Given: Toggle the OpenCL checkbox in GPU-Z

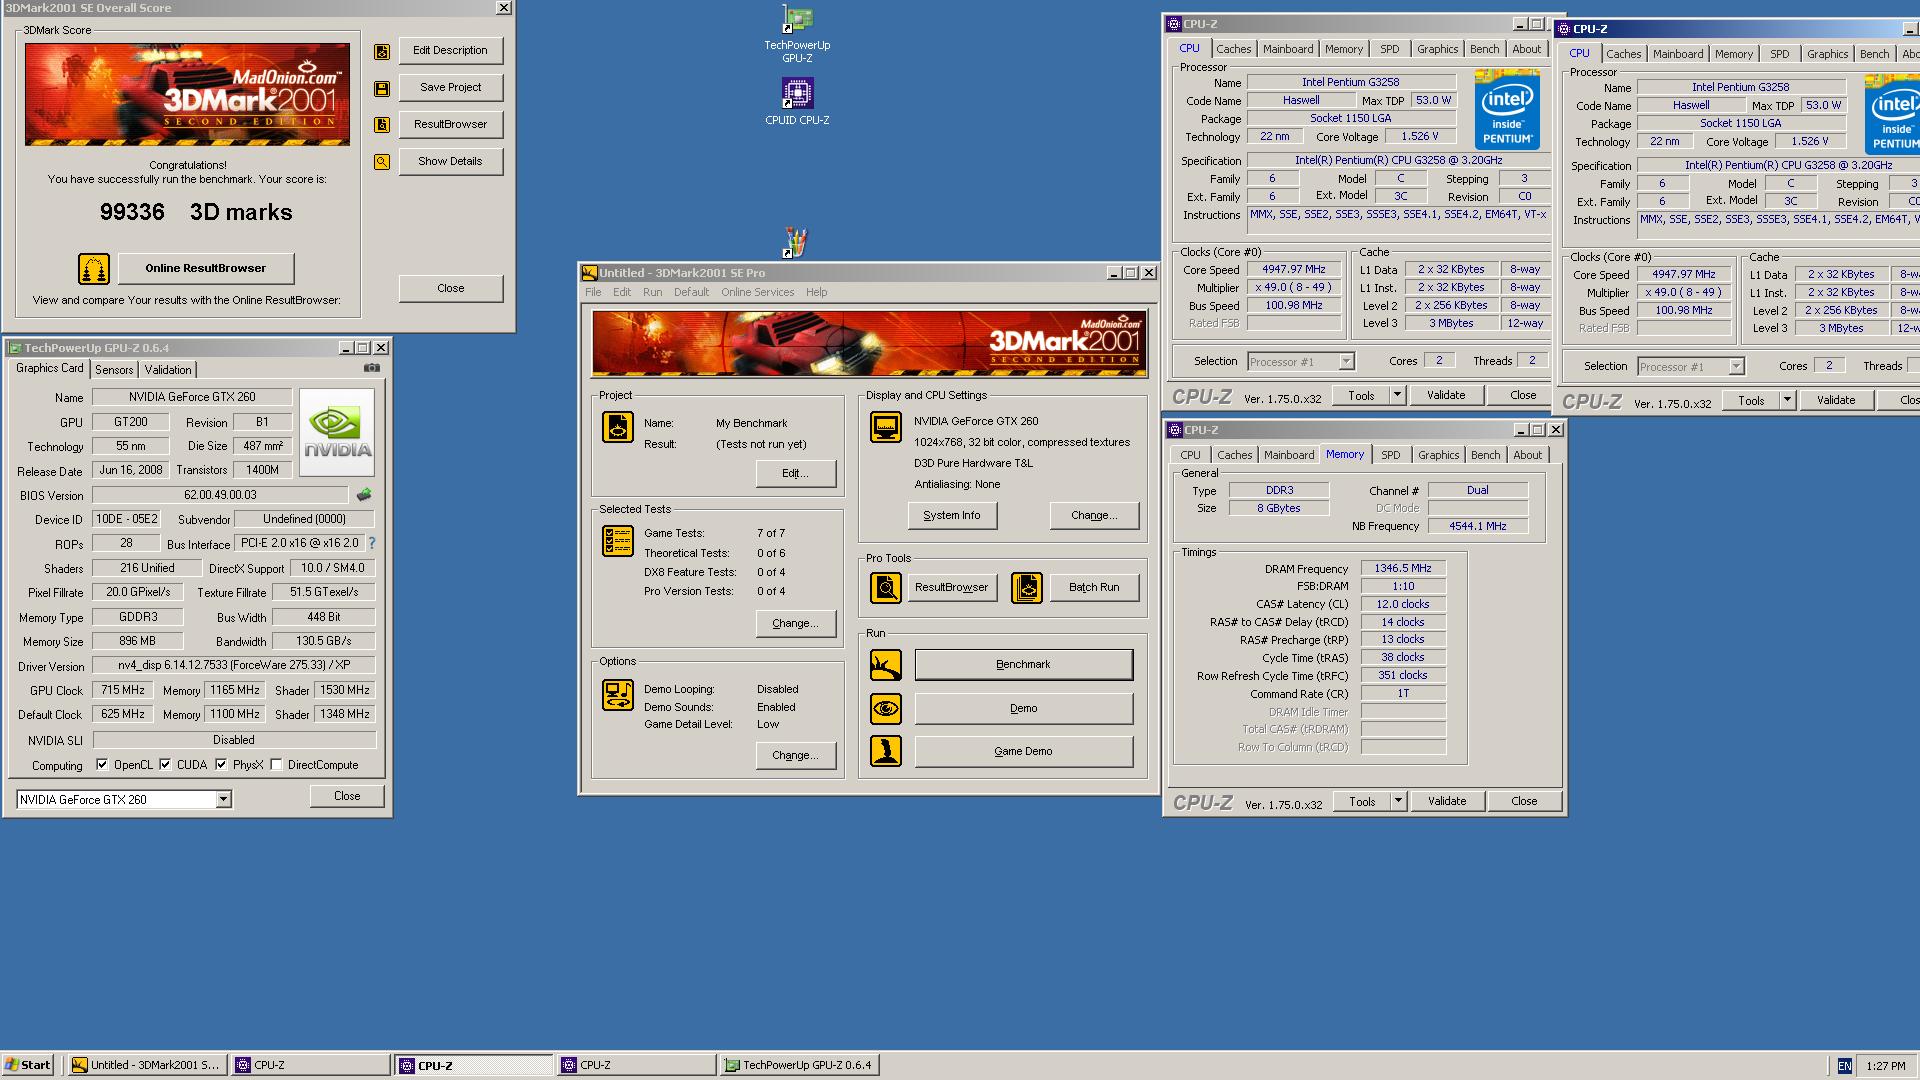Looking at the screenshot, I should 102,765.
